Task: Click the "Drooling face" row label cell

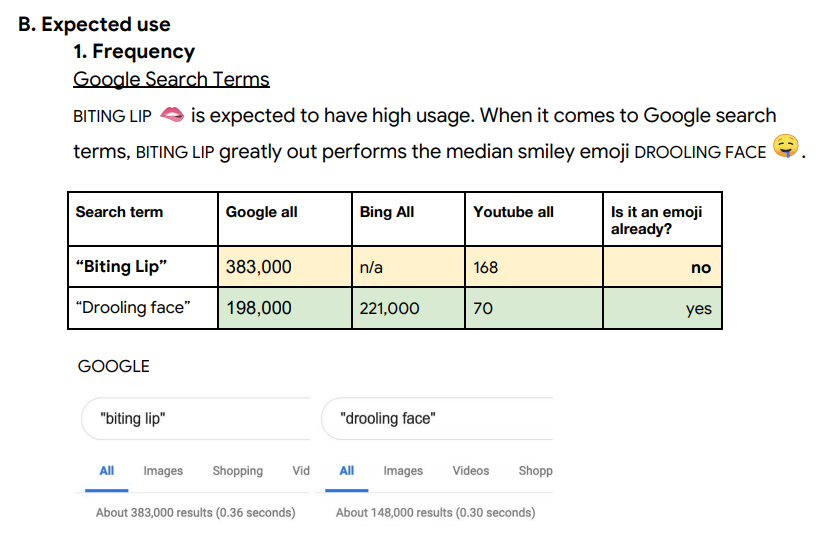Action: pyautogui.click(x=143, y=308)
